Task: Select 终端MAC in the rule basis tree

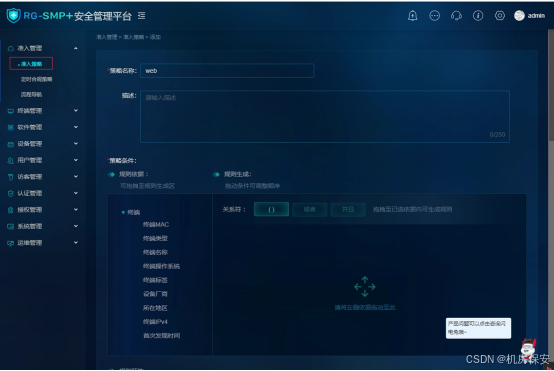Action: [156, 224]
